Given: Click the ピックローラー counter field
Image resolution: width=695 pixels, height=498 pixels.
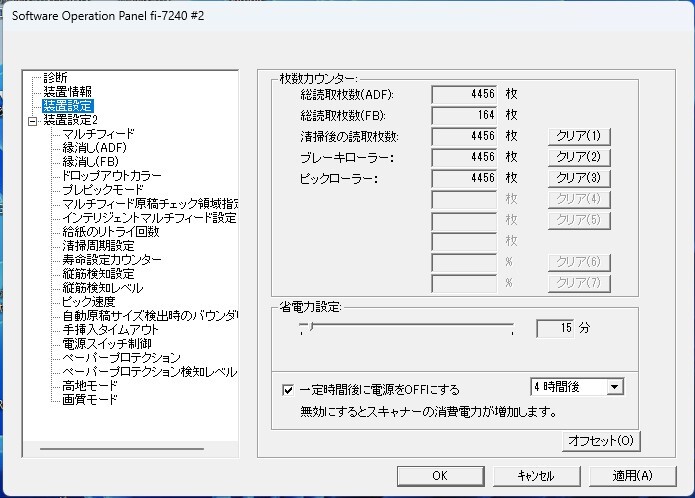Looking at the screenshot, I should tap(464, 178).
